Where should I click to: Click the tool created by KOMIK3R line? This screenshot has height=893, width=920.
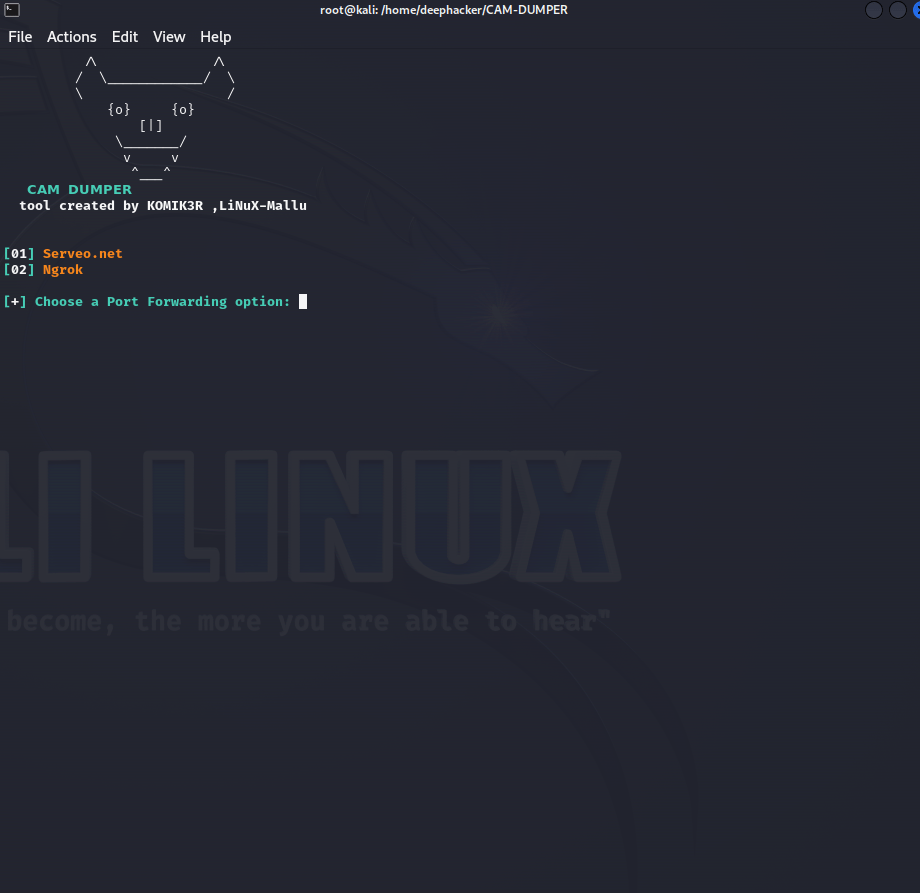[x=163, y=206]
